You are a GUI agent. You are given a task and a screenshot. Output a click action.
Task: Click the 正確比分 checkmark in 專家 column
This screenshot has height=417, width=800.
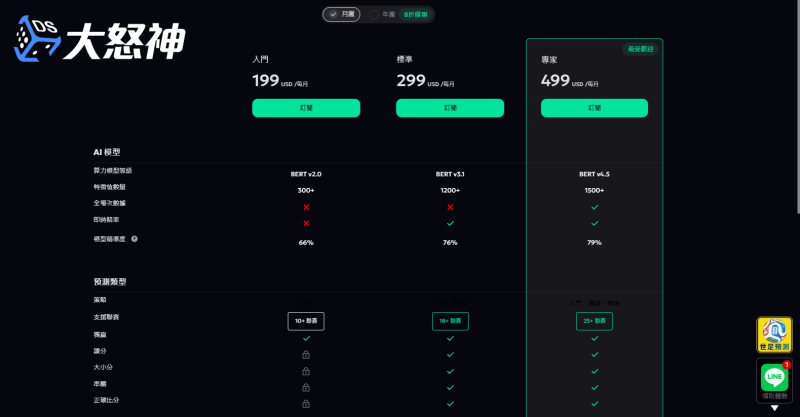point(594,404)
